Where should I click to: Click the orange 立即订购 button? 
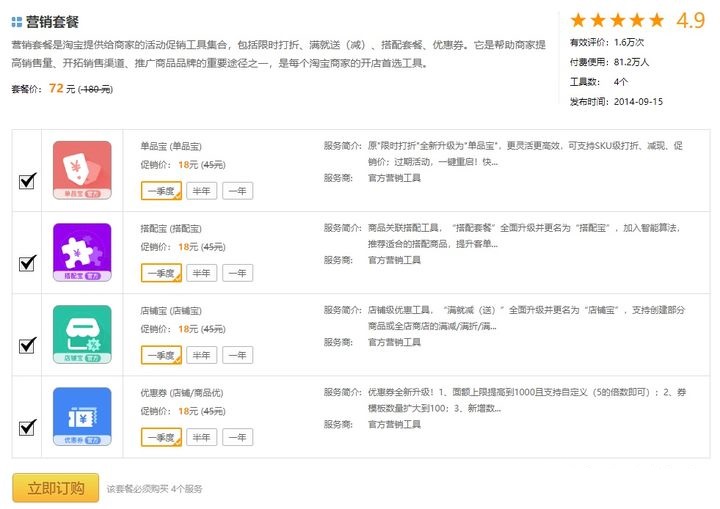click(x=55, y=488)
